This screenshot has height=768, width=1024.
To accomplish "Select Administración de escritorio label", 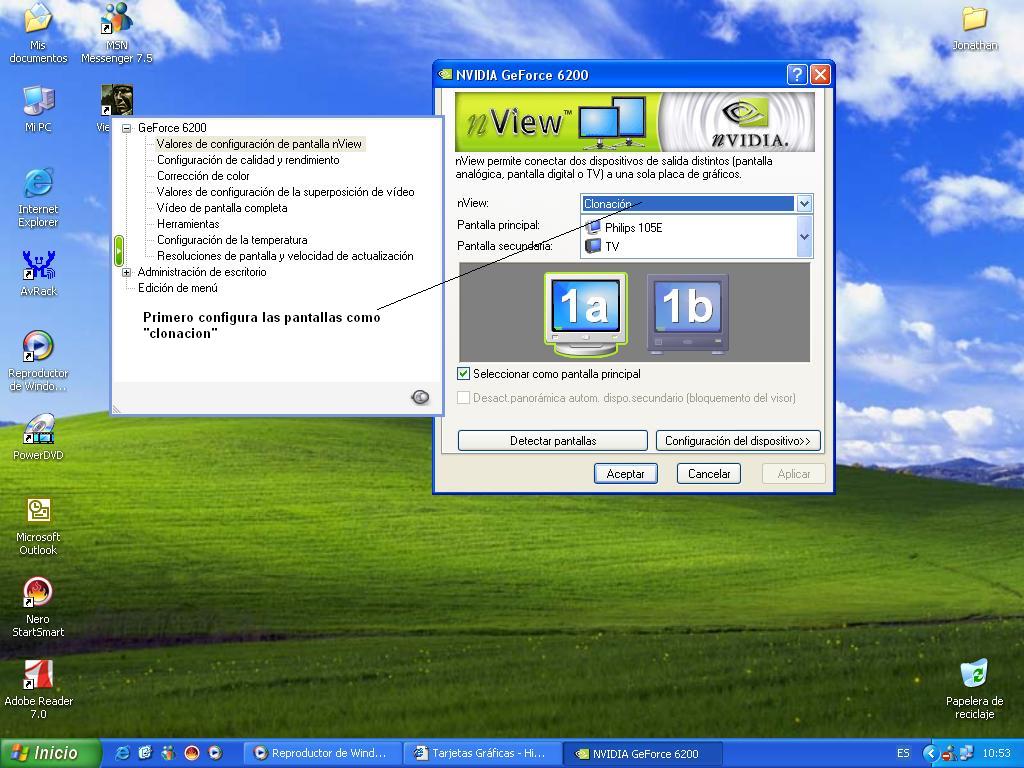I will coord(202,272).
